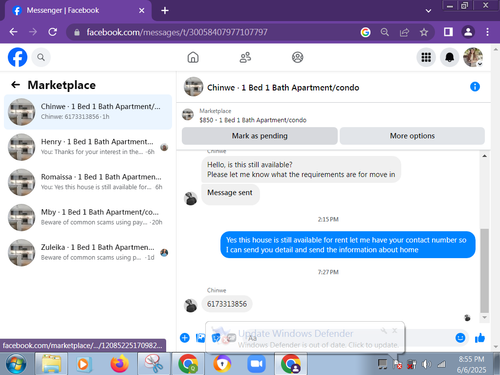Click the taskbar clock 8:55 PM
This screenshot has width=500, height=375.
471,359
